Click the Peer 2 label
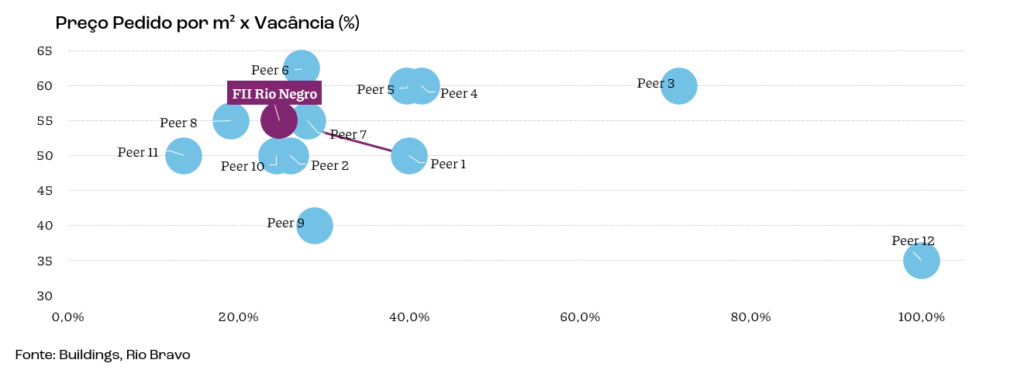This screenshot has width=1024, height=370. pyautogui.click(x=330, y=166)
